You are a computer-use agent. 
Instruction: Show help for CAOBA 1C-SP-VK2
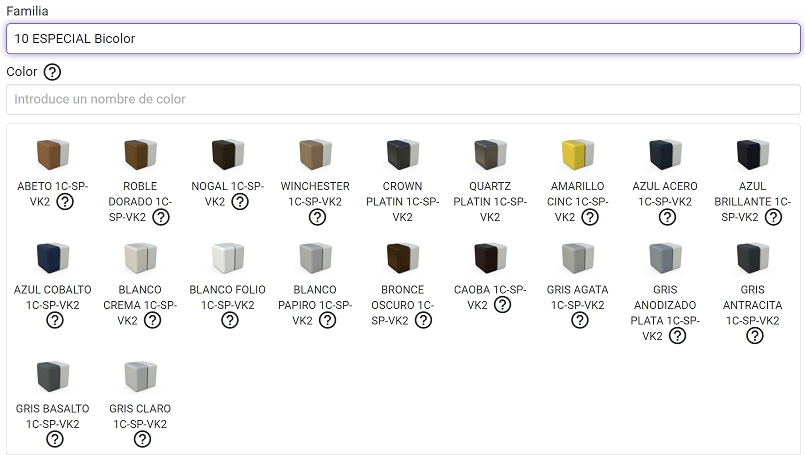(x=502, y=305)
